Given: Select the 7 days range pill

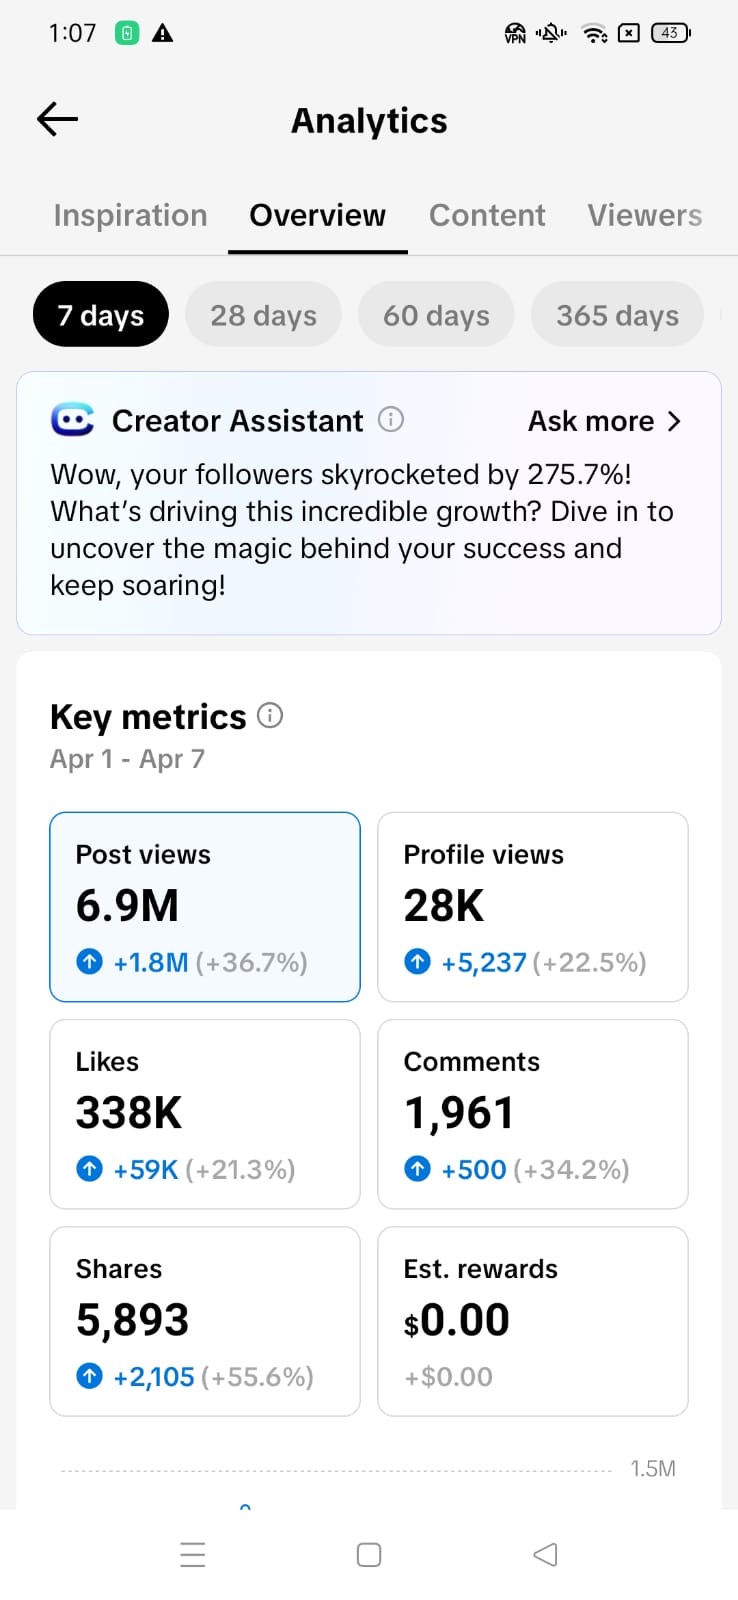Looking at the screenshot, I should [x=101, y=315].
